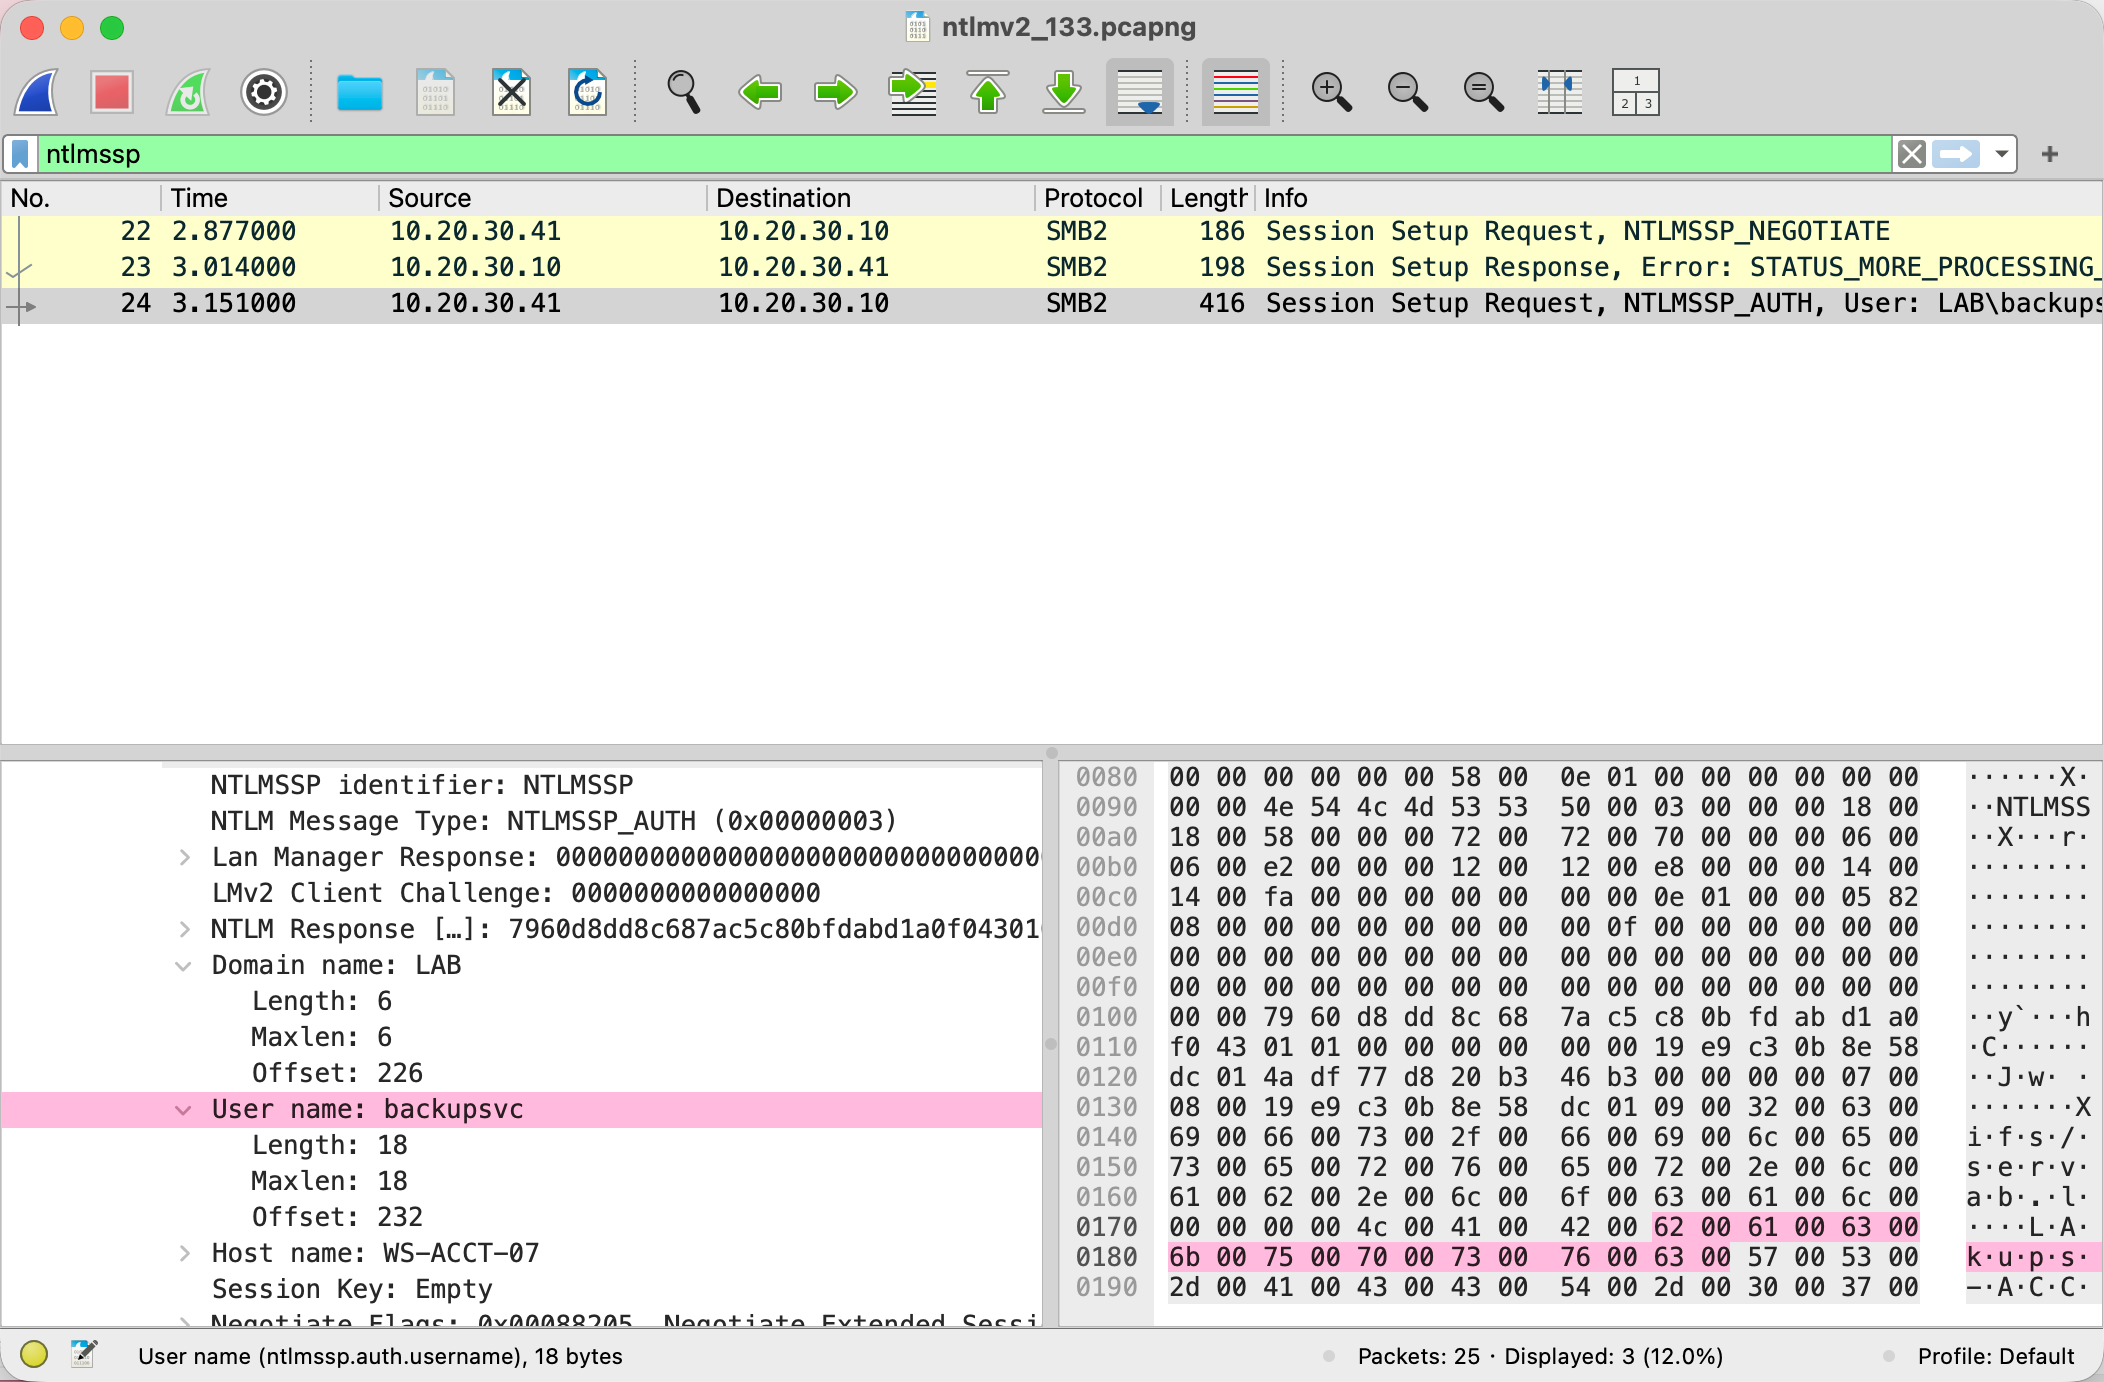The width and height of the screenshot is (2104, 1382).
Task: Expand Host name WS-ACCT-07
Action: (x=185, y=1254)
